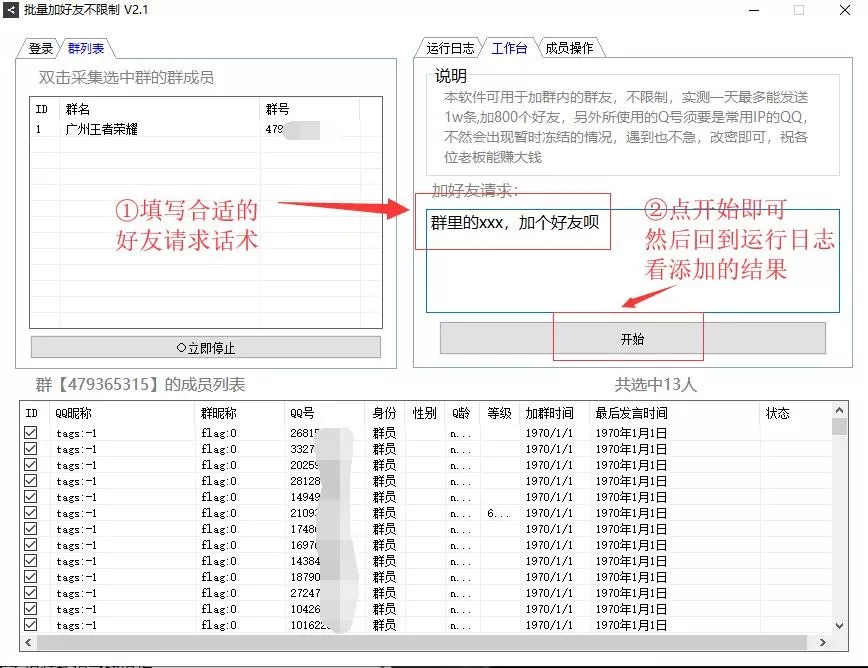
Task: Deselect the member with QQ 2109
Action: 31,513
